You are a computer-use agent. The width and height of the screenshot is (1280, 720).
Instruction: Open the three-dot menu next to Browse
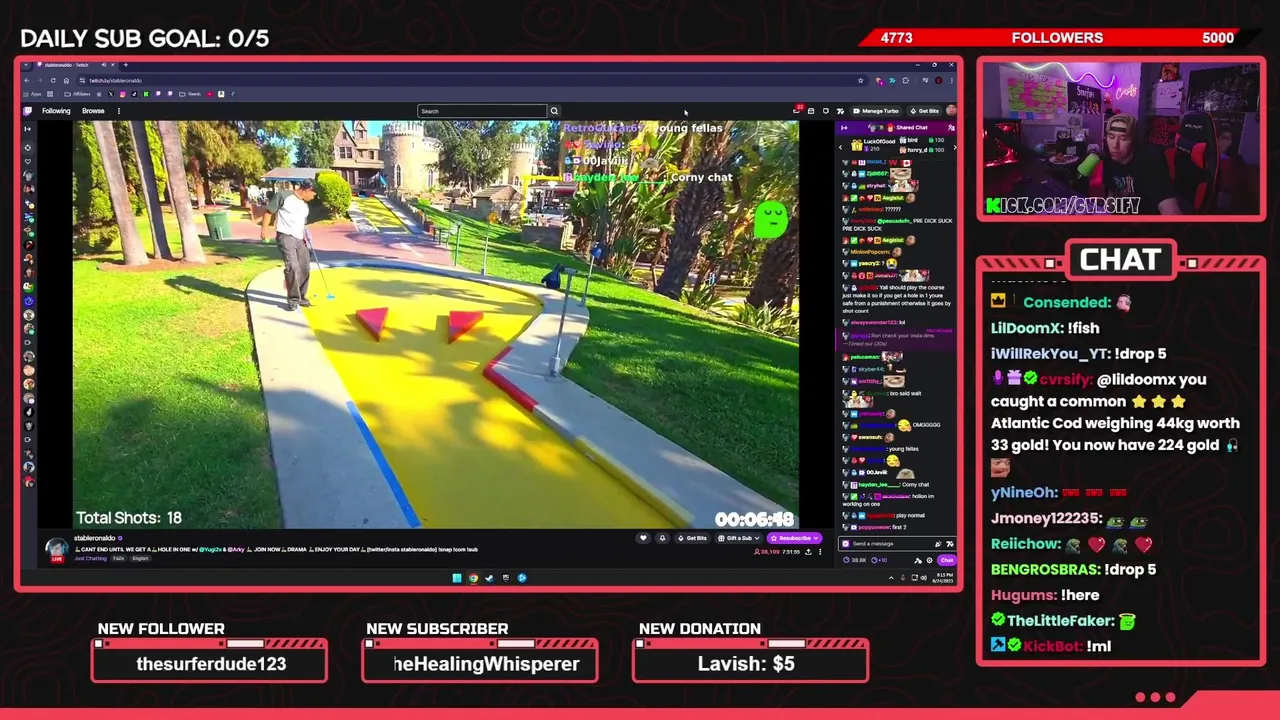[119, 111]
